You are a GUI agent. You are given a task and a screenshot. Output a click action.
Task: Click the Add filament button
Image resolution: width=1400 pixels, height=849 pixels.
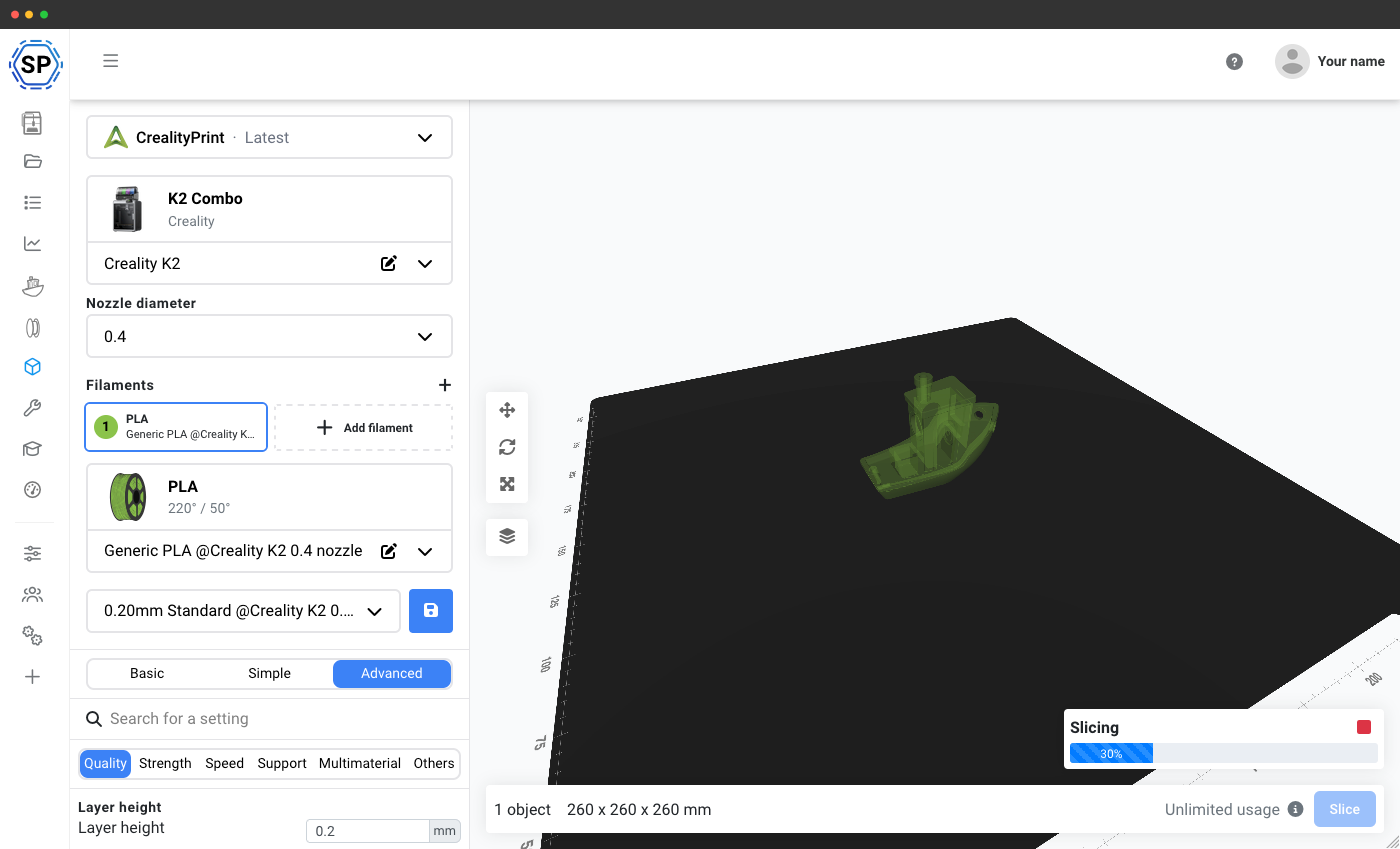point(364,428)
